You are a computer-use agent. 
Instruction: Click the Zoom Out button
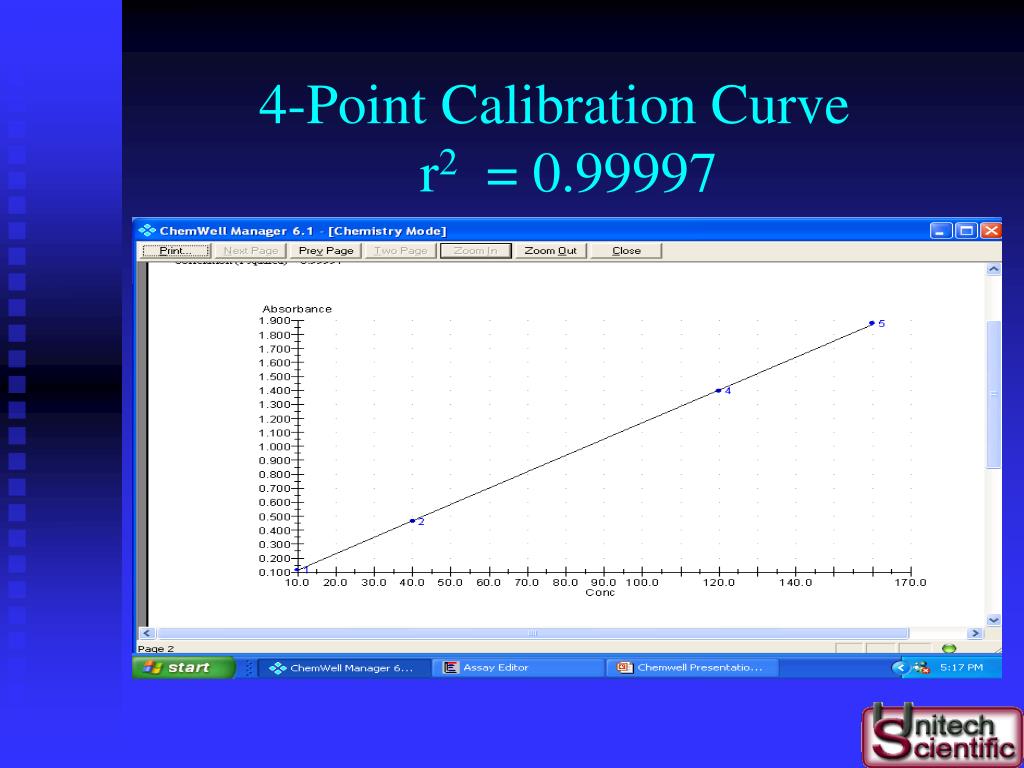pos(551,251)
